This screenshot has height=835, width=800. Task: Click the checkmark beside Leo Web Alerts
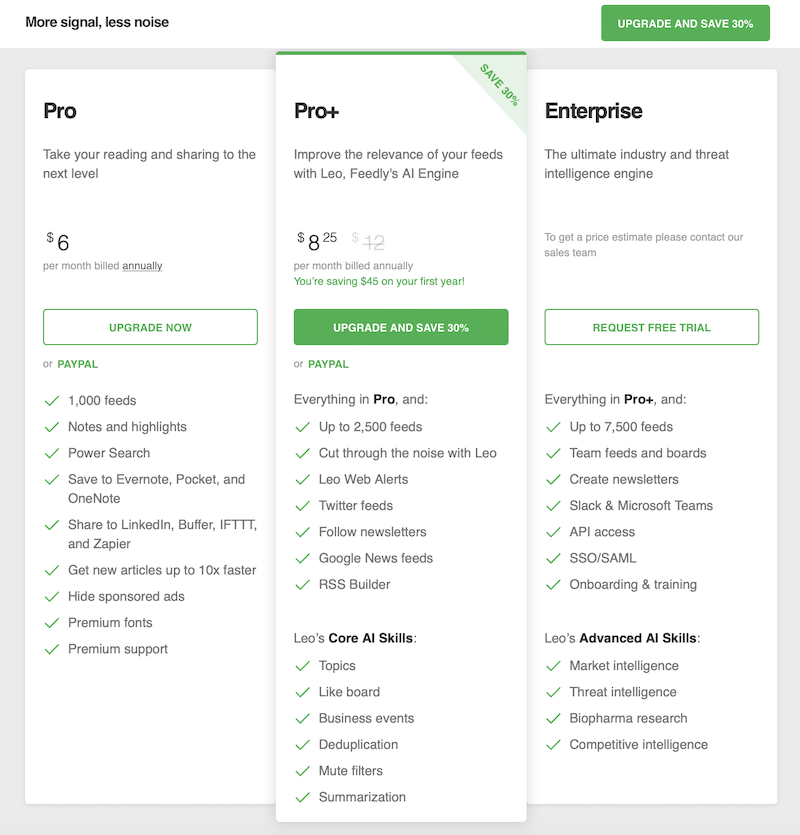click(x=302, y=480)
